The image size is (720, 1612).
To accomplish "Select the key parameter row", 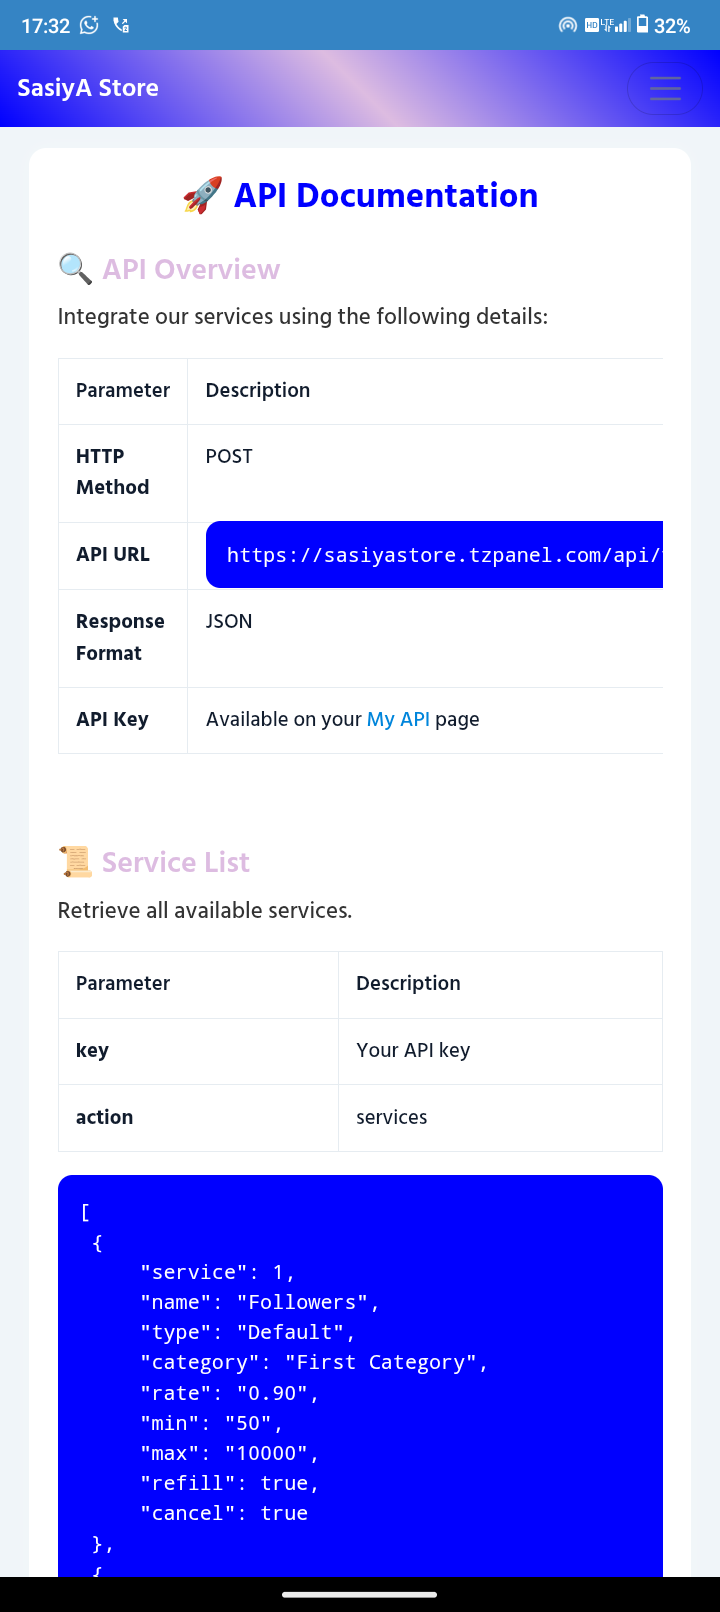I will click(360, 1051).
